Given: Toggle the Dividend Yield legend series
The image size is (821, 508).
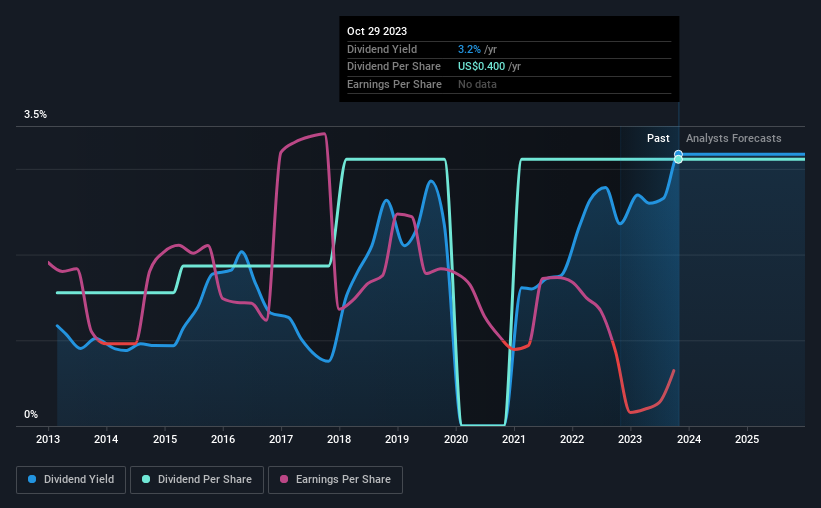Looking at the screenshot, I should (71, 480).
